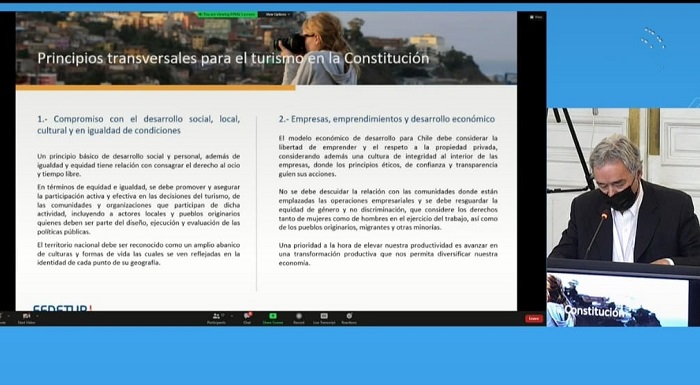
Task: Click the heading '1.- Compromiso con el desarrollo social'
Action: click(138, 125)
